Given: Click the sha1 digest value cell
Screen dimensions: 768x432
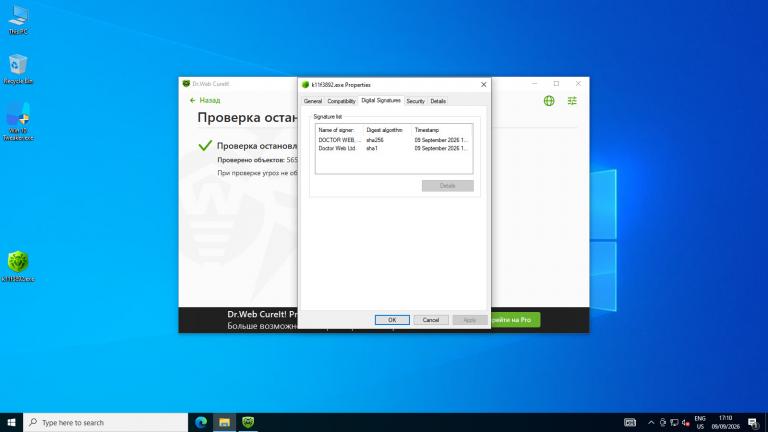Looking at the screenshot, I should coord(372,148).
